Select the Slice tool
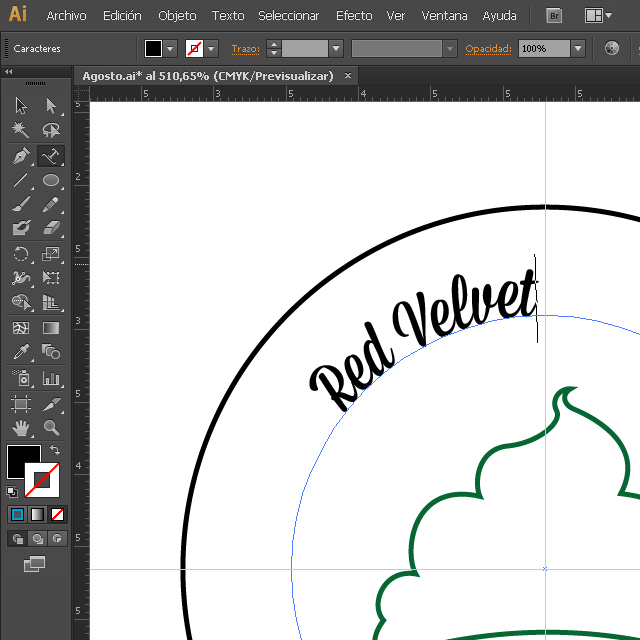The width and height of the screenshot is (640, 640). point(51,404)
